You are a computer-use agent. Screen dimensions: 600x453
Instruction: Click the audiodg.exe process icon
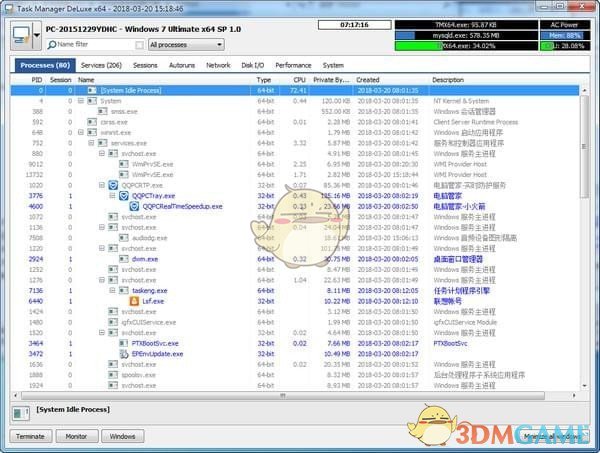(x=124, y=238)
